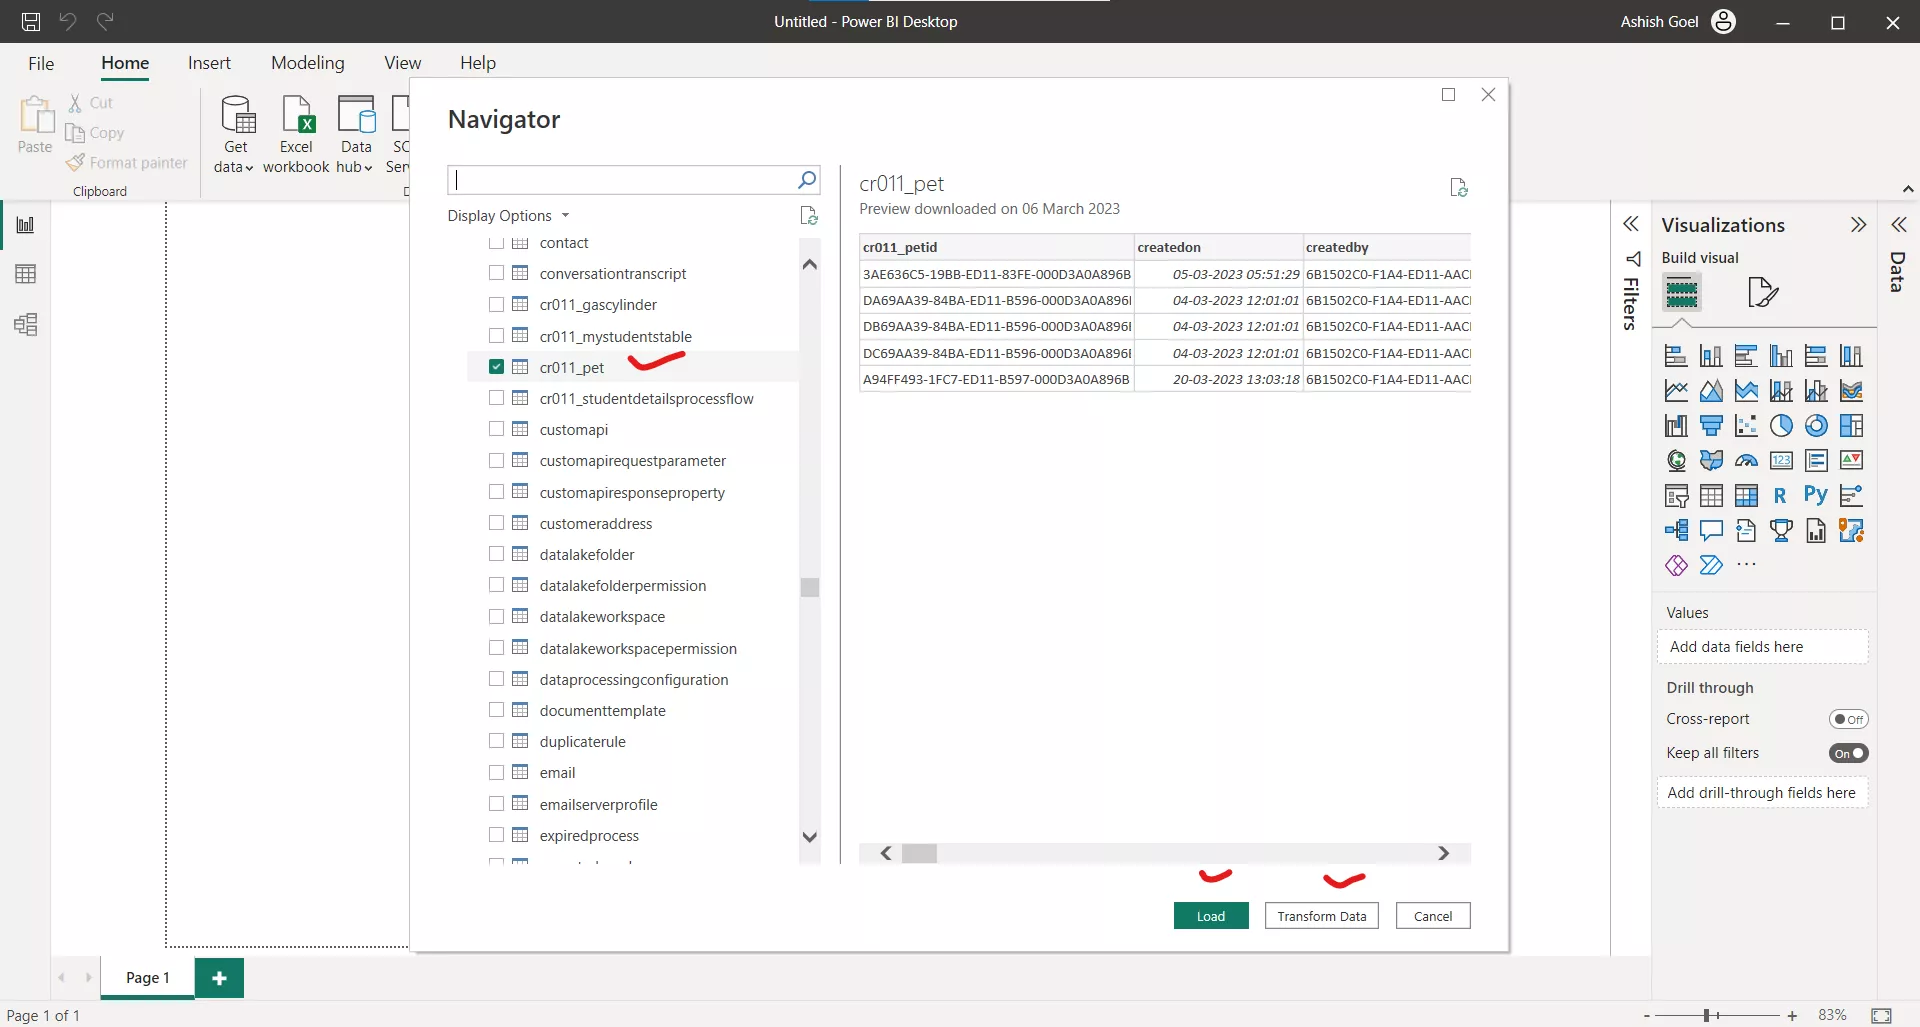Insert a Card visual
This screenshot has height=1027, width=1920.
1781,460
